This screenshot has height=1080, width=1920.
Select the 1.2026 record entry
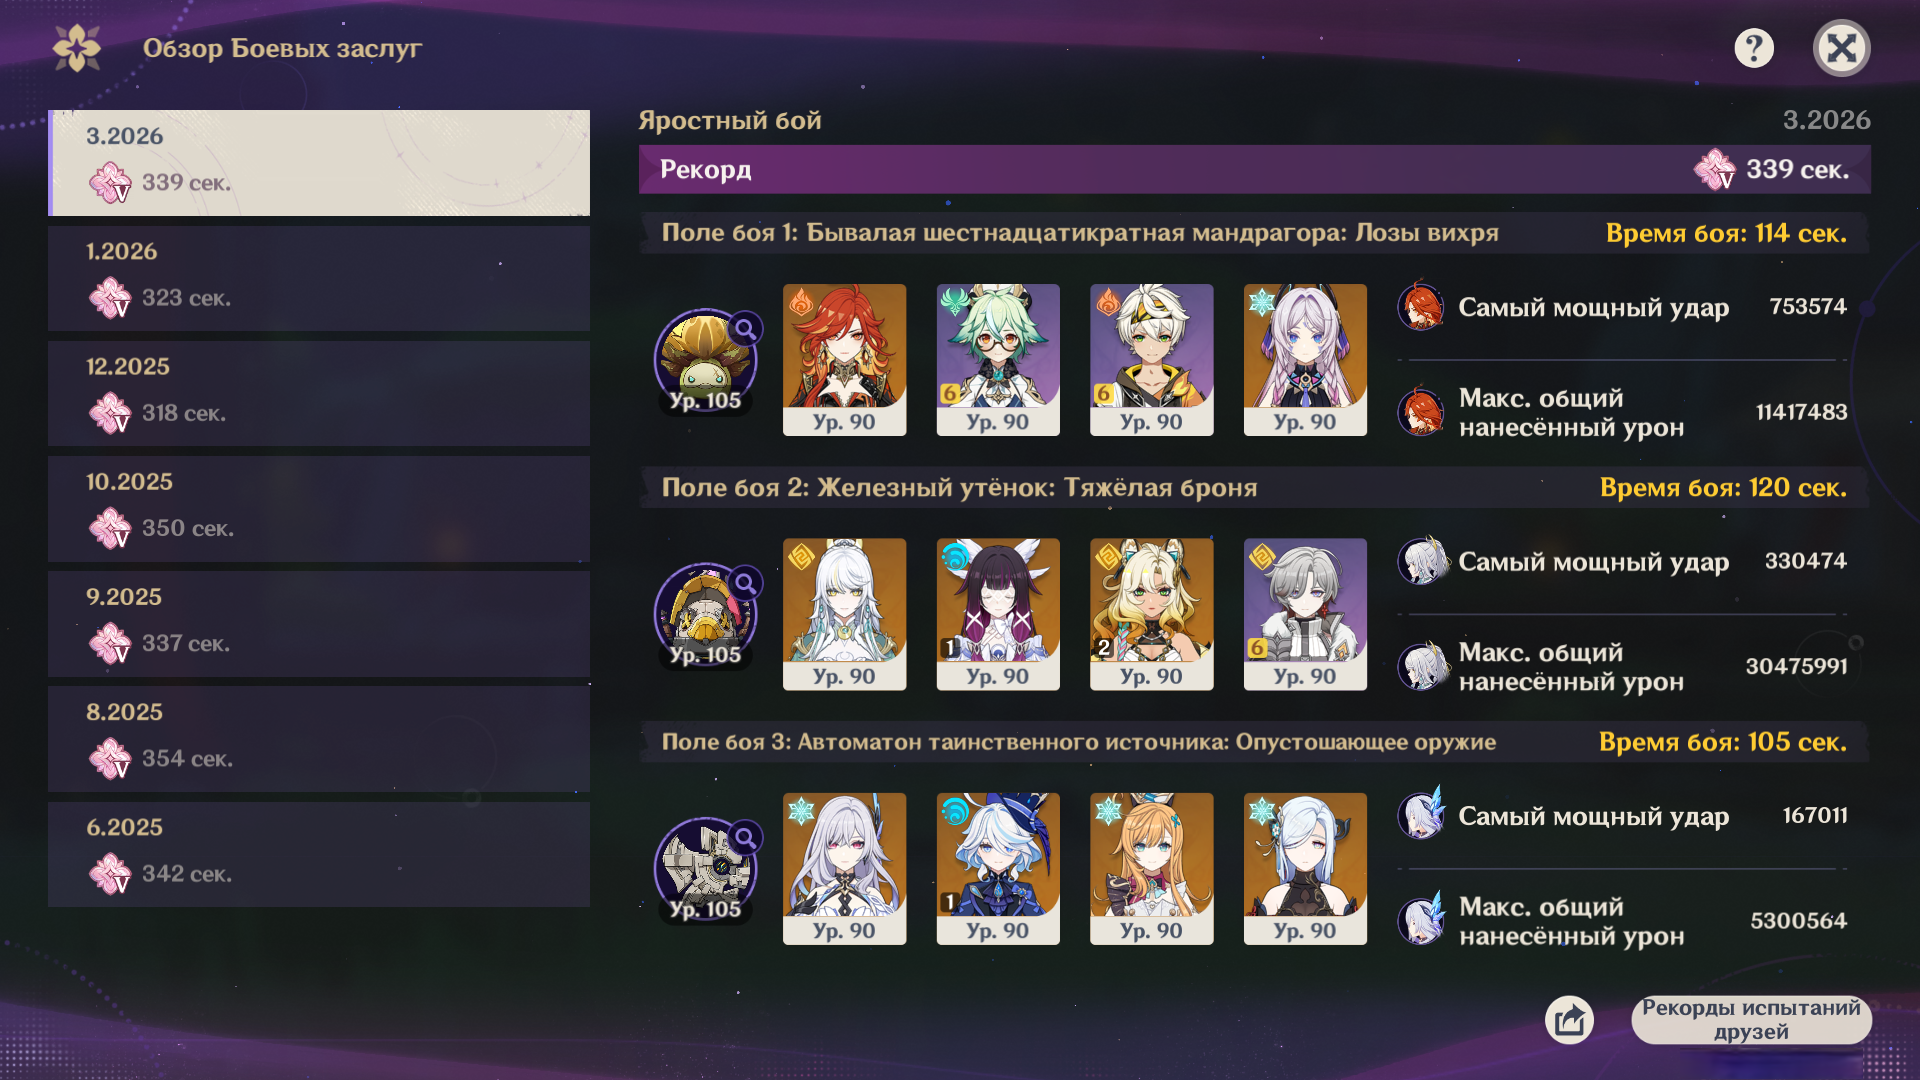click(x=319, y=278)
